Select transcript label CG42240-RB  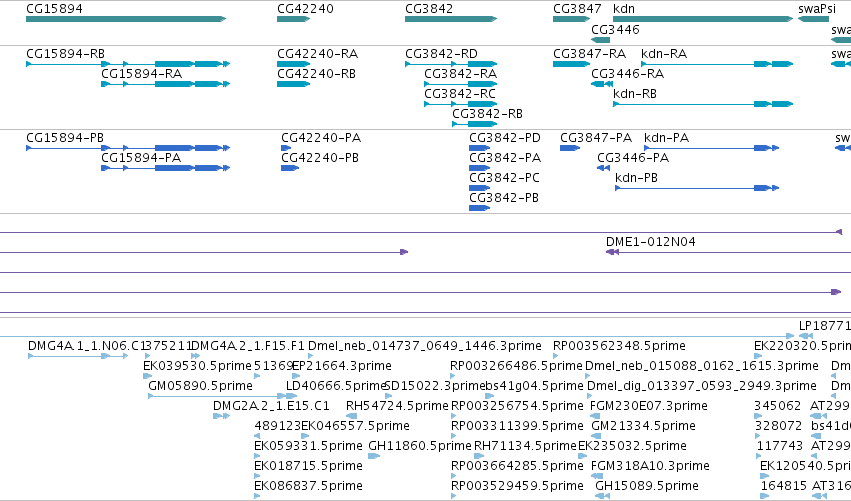(x=316, y=74)
